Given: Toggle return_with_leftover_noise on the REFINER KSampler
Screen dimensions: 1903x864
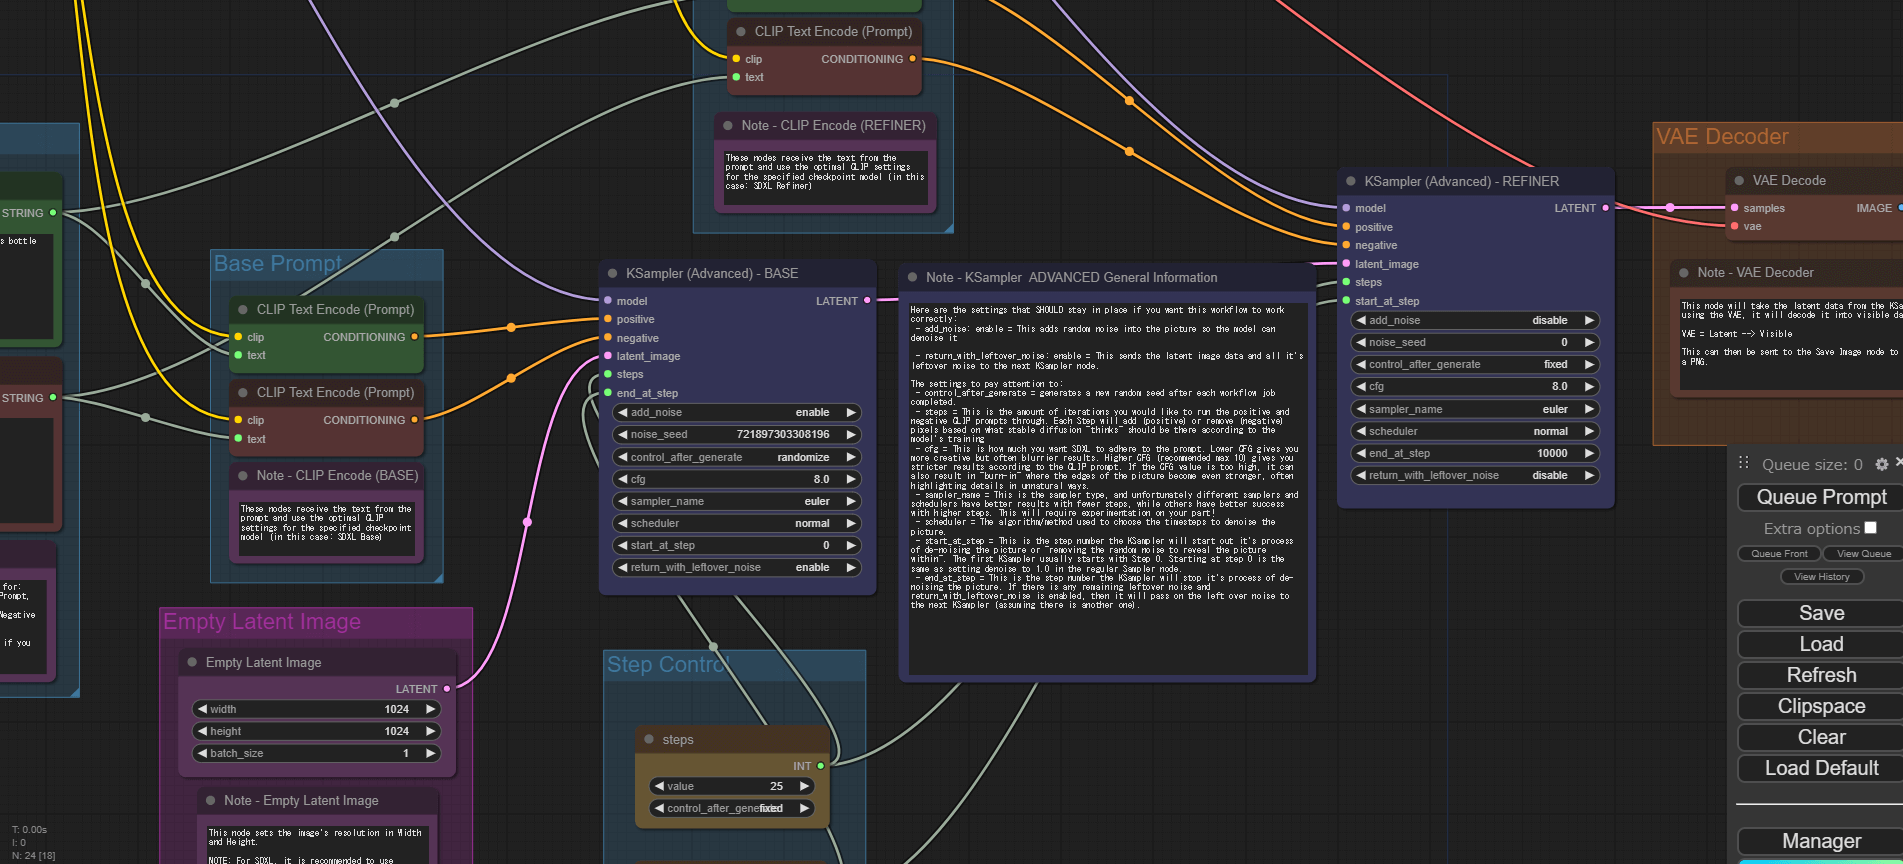Looking at the screenshot, I should click(x=1475, y=475).
